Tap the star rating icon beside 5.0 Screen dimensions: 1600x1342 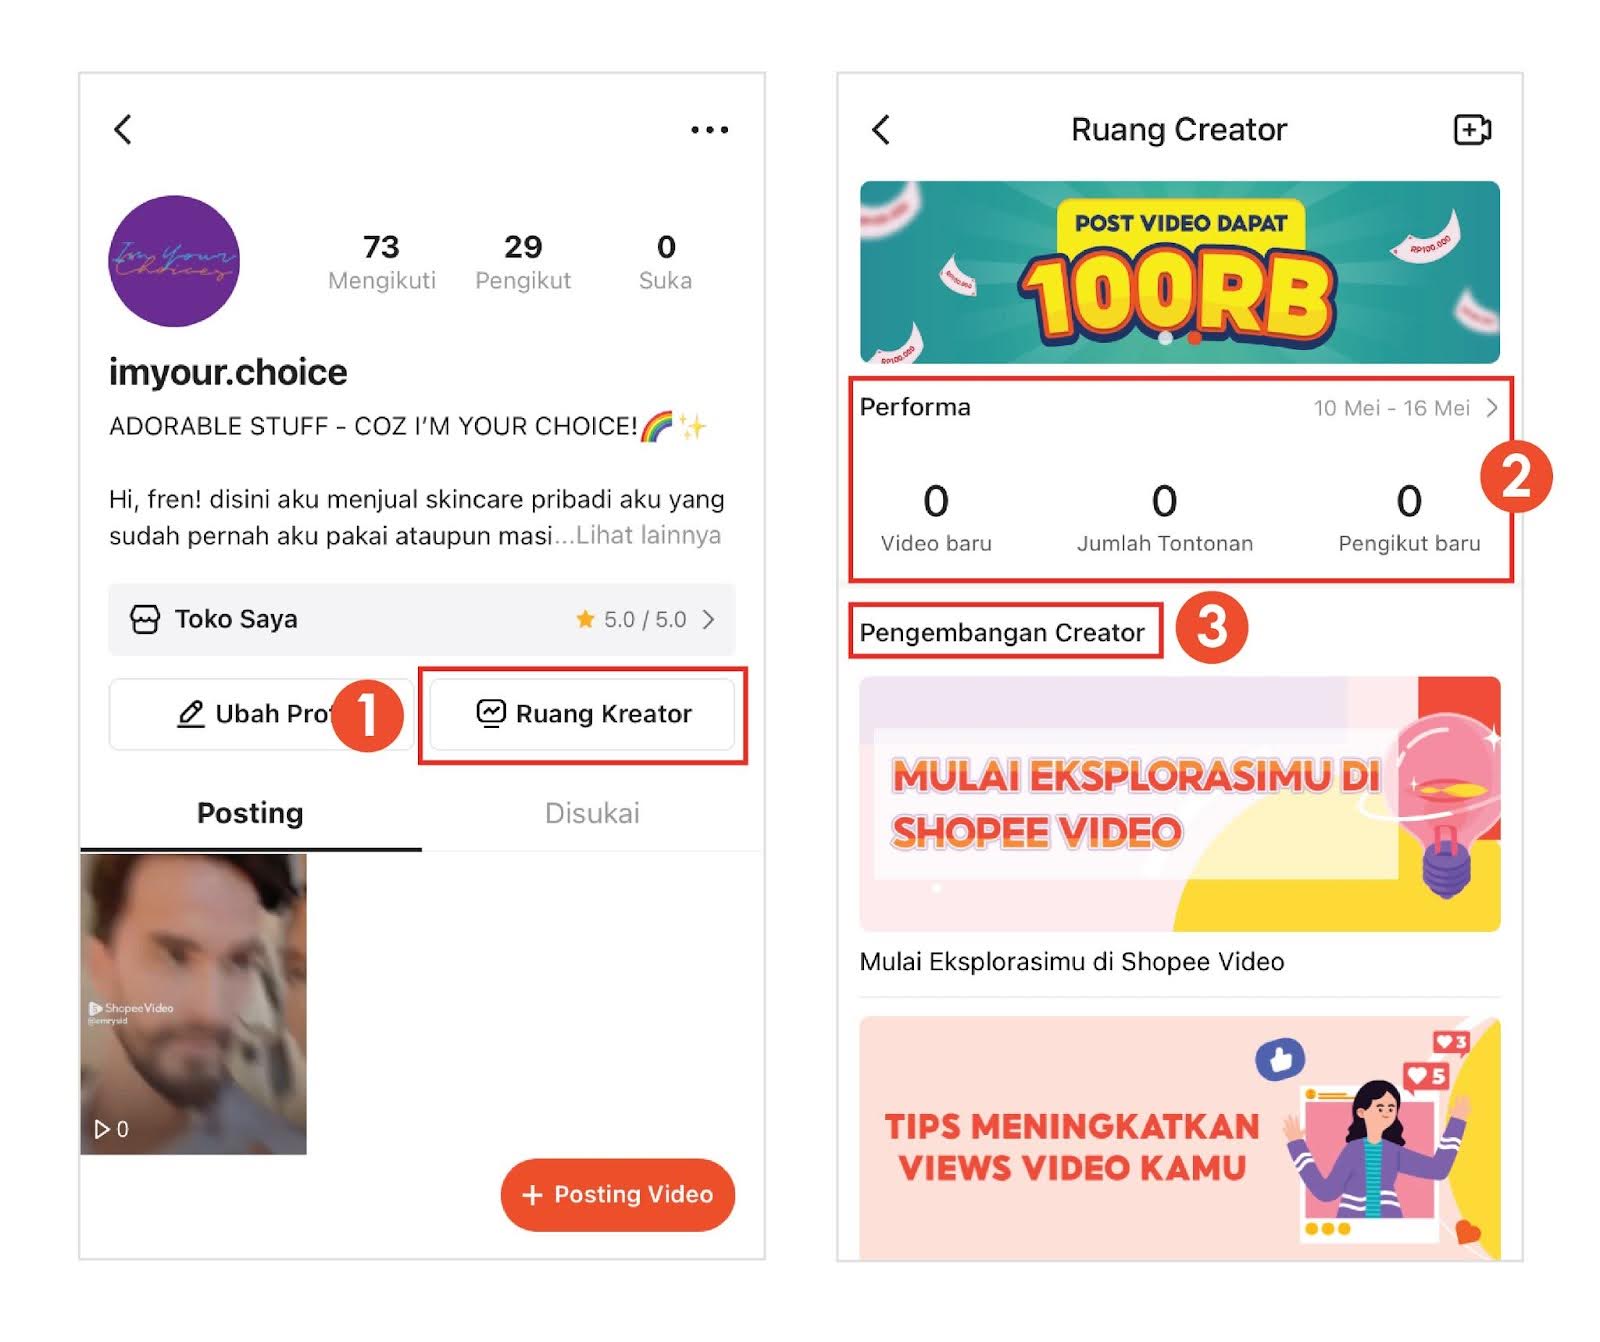(x=586, y=619)
